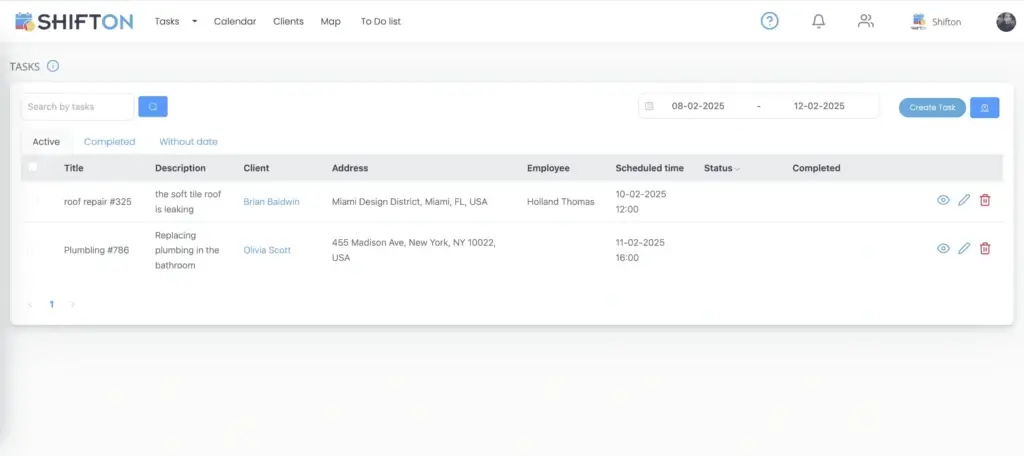The image size is (1024, 456).
Task: Click the blue button beside Create Task
Action: (x=985, y=108)
